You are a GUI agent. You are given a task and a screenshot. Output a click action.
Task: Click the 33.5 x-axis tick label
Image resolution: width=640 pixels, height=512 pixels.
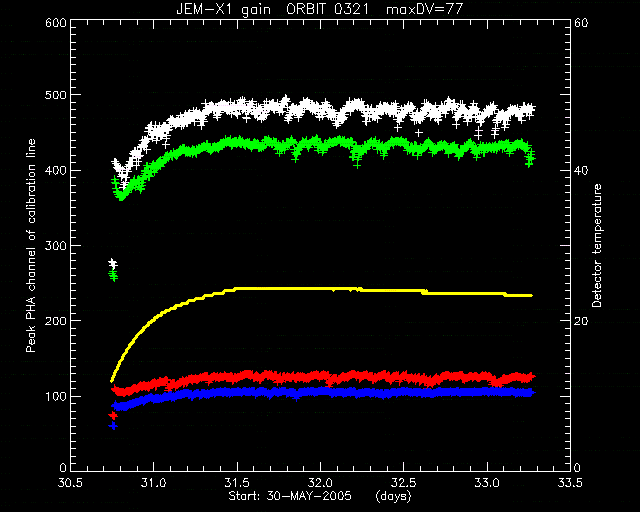pos(570,483)
